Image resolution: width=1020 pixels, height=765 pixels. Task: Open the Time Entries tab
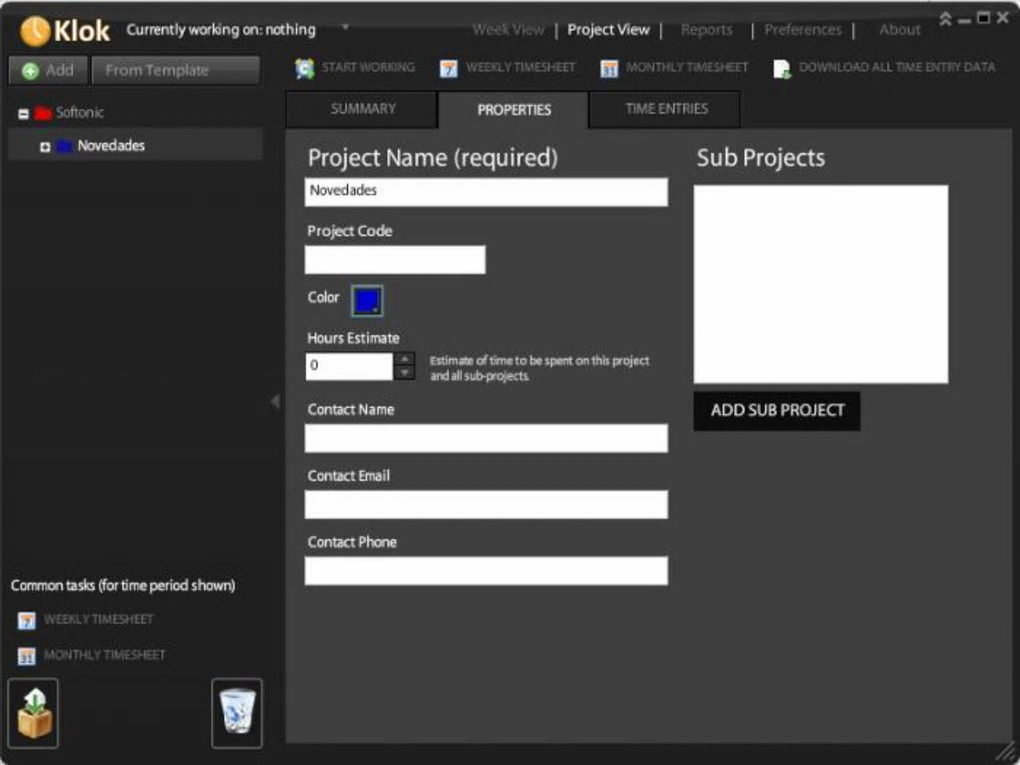667,109
